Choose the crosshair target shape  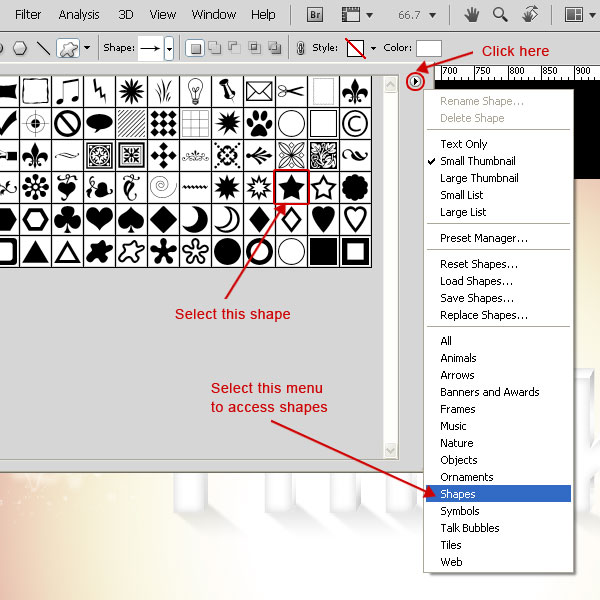click(x=35, y=123)
